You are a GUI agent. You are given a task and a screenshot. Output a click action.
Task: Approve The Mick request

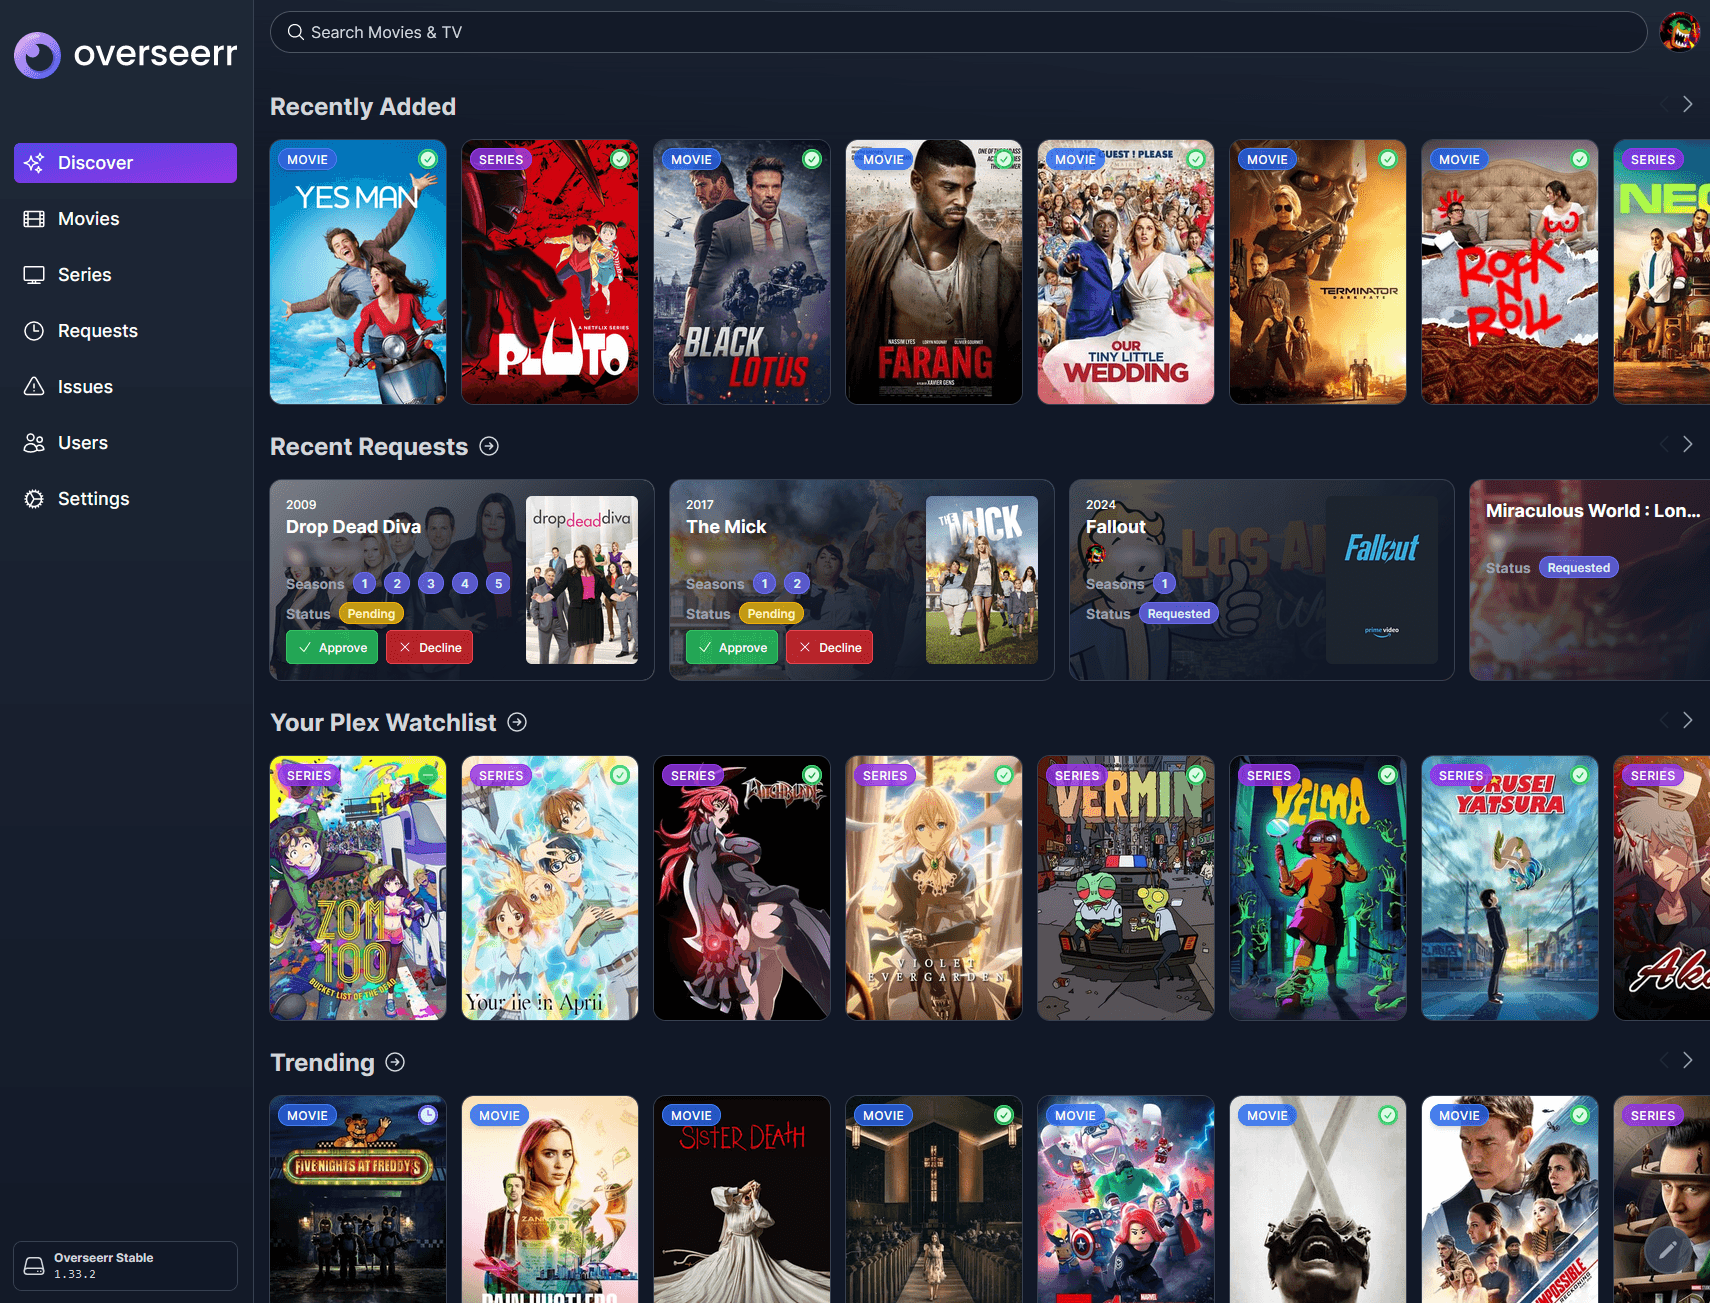732,647
